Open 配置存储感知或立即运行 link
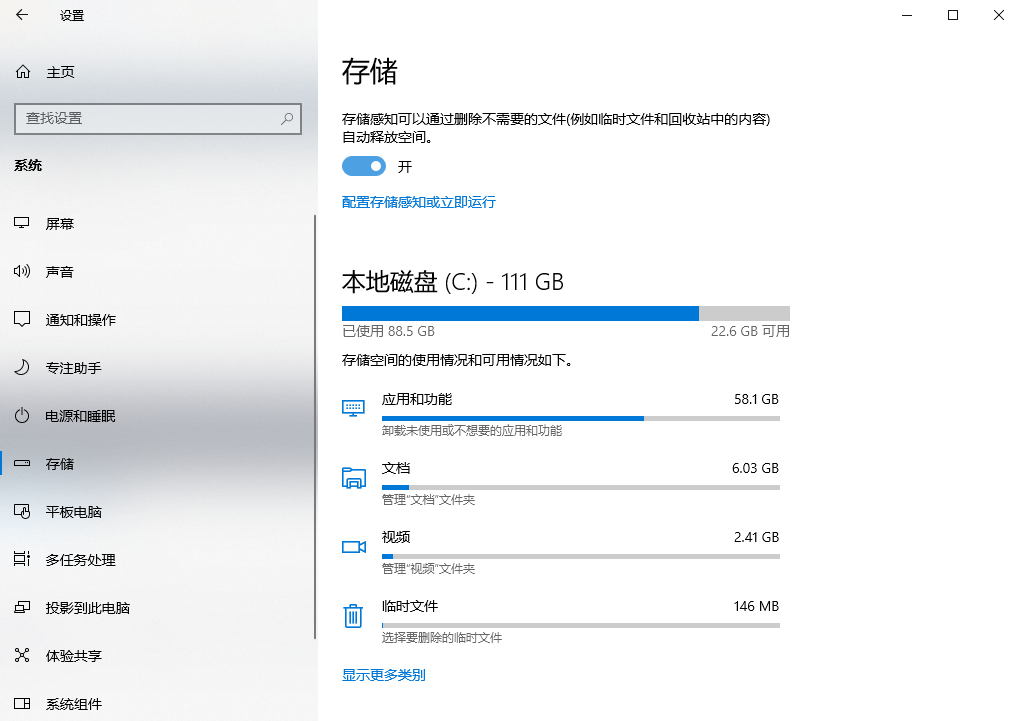The height and width of the screenshot is (721, 1018). click(x=418, y=202)
